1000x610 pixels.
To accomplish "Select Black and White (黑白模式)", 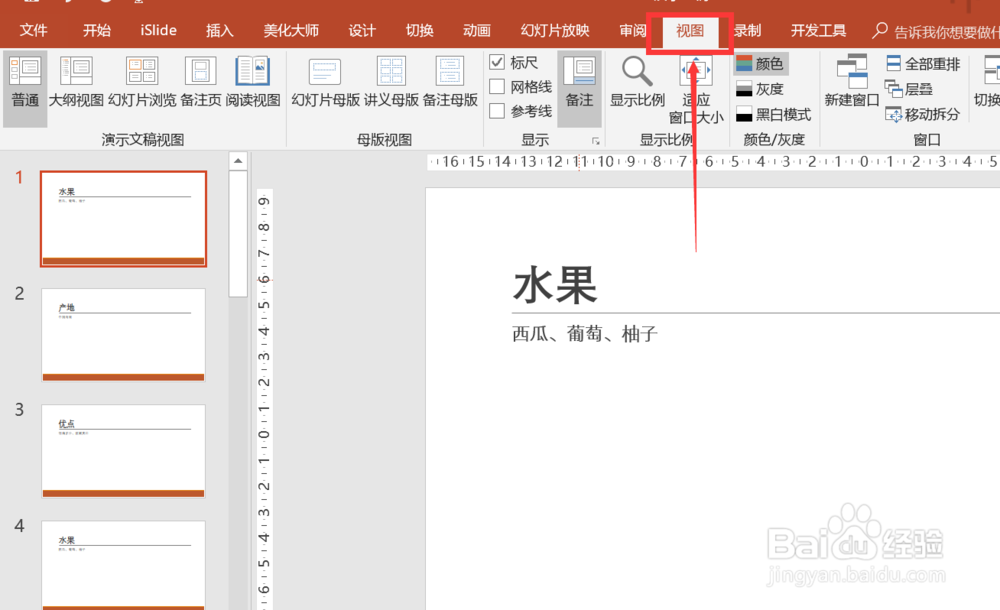I will click(x=773, y=115).
